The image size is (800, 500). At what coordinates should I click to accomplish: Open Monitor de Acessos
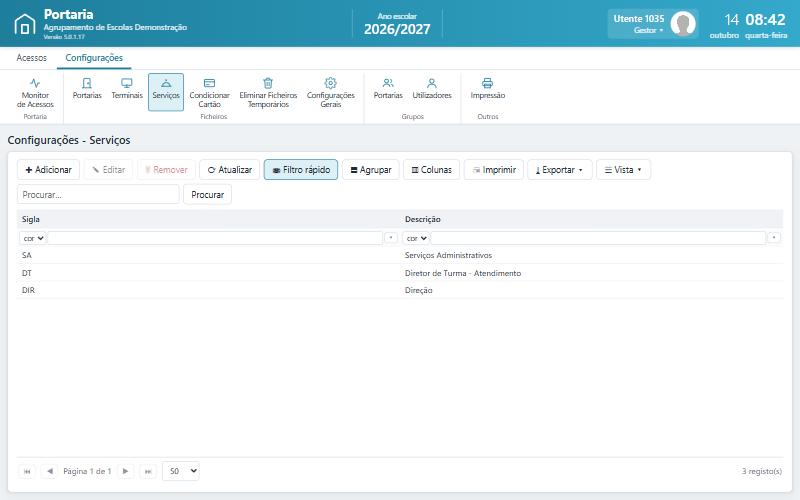[x=35, y=92]
